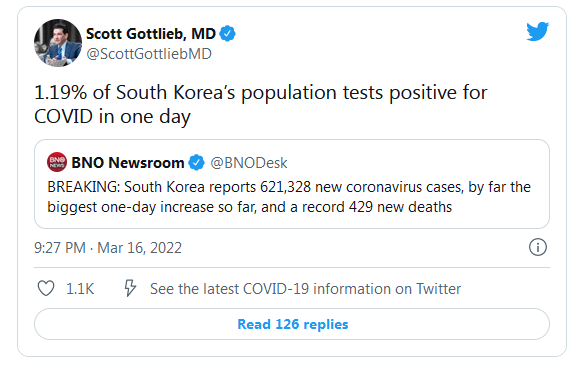The height and width of the screenshot is (369, 576).
Task: Click the Twitter bird logo
Action: click(537, 31)
